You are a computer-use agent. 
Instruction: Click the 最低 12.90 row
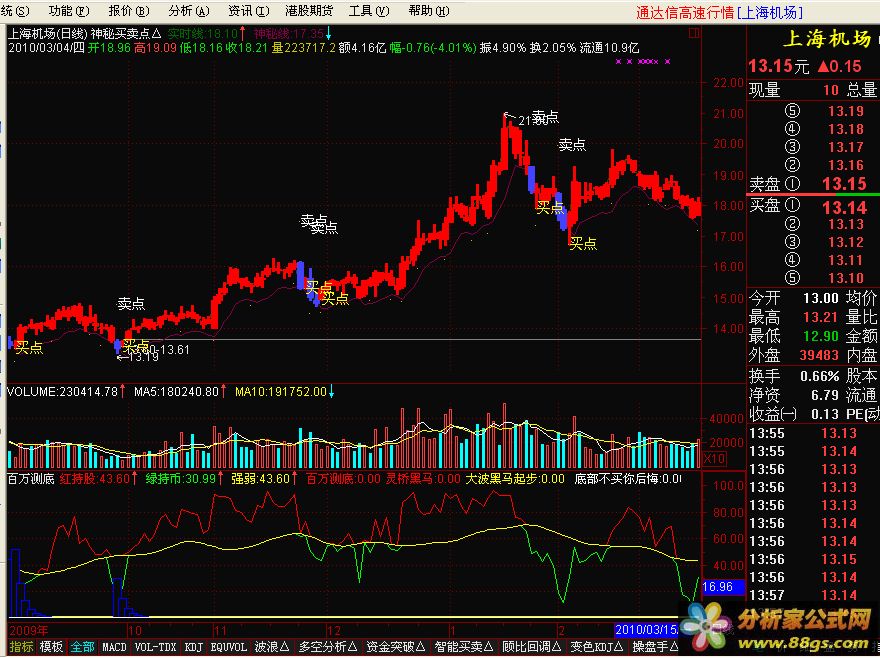coord(794,336)
